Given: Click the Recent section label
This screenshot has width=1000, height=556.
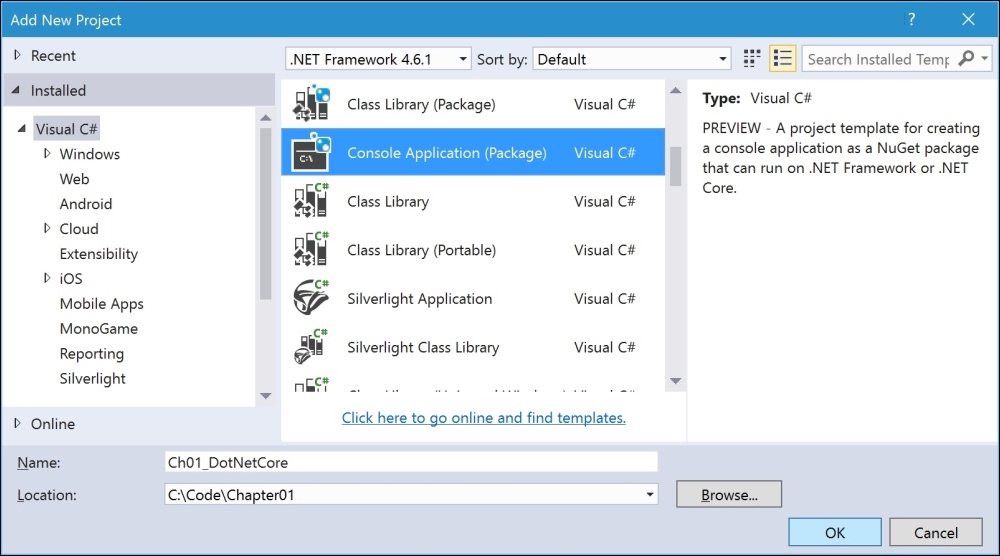Looking at the screenshot, I should (53, 55).
